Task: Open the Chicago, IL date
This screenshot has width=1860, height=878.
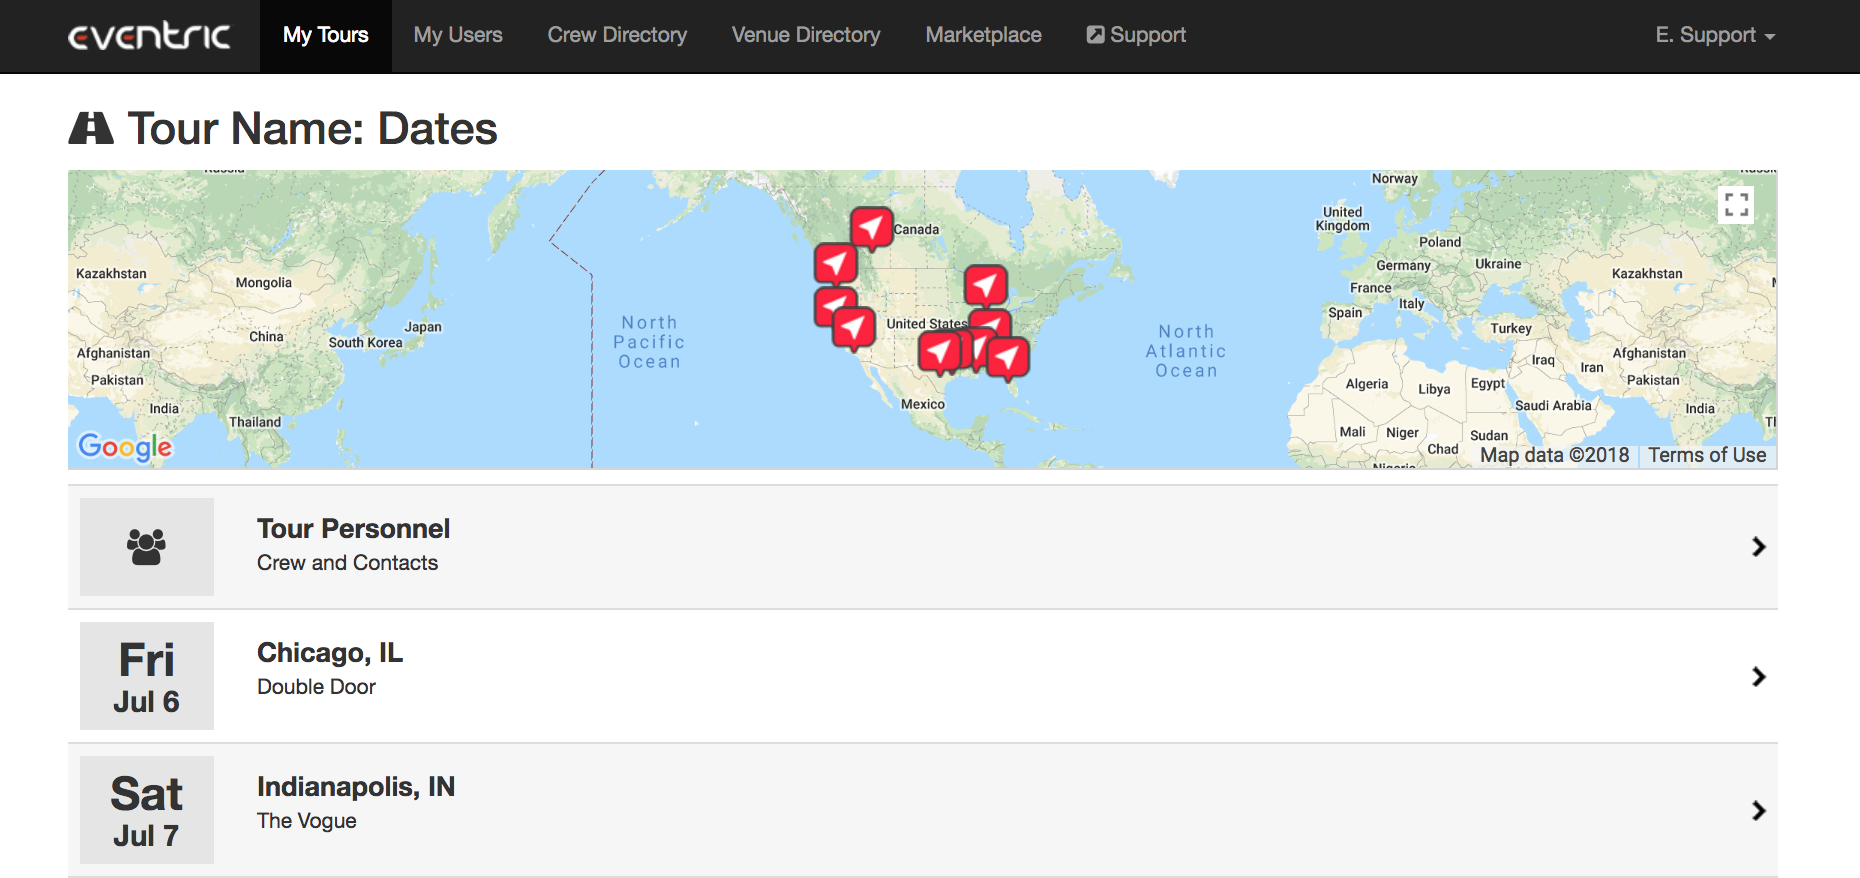Action: coord(923,676)
